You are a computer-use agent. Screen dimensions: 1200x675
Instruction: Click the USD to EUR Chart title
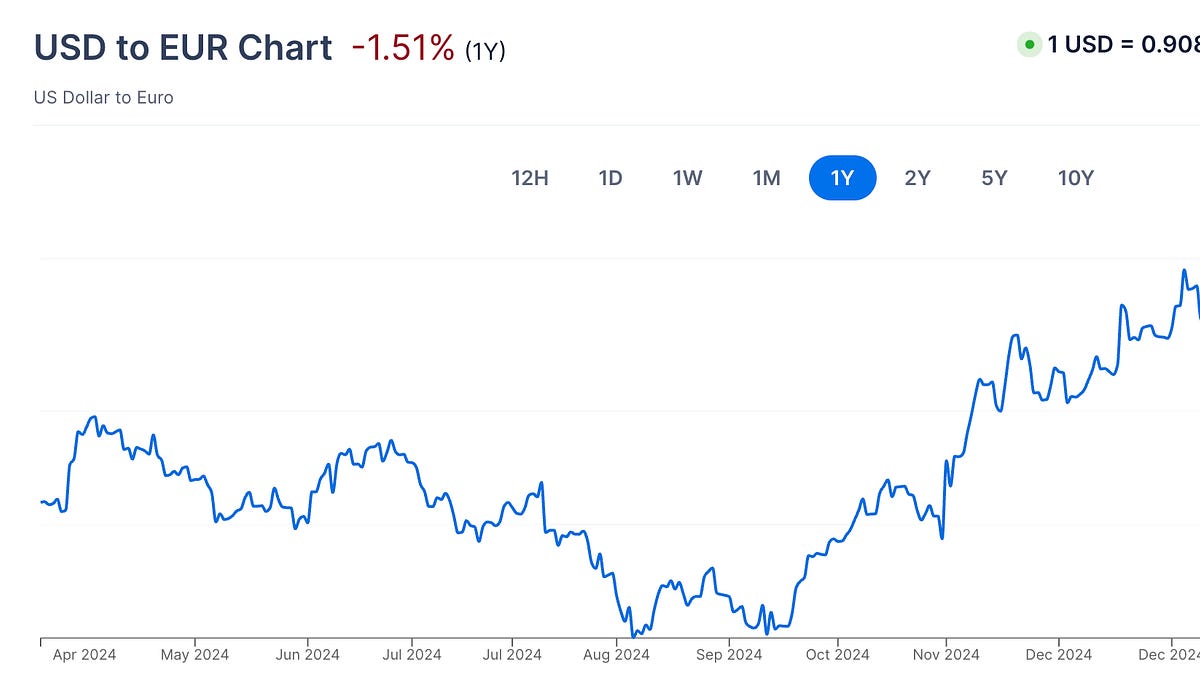183,46
